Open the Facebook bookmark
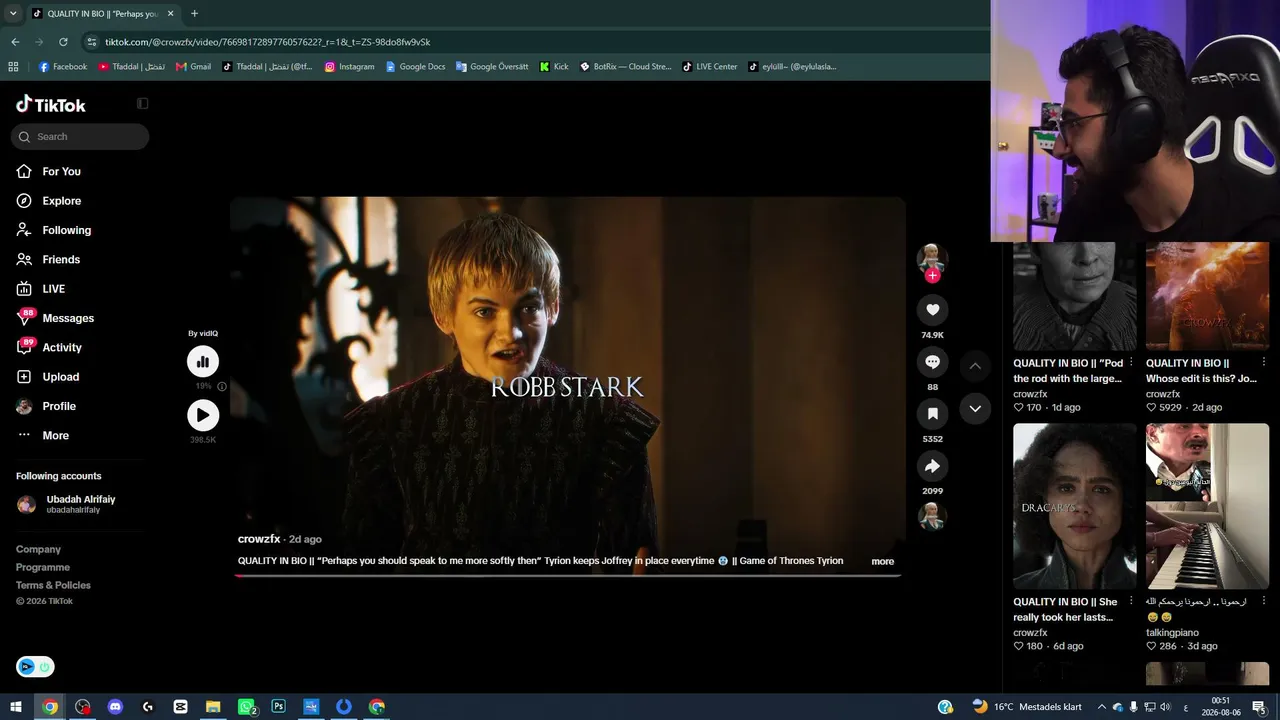Viewport: 1280px width, 720px height. coord(63,67)
